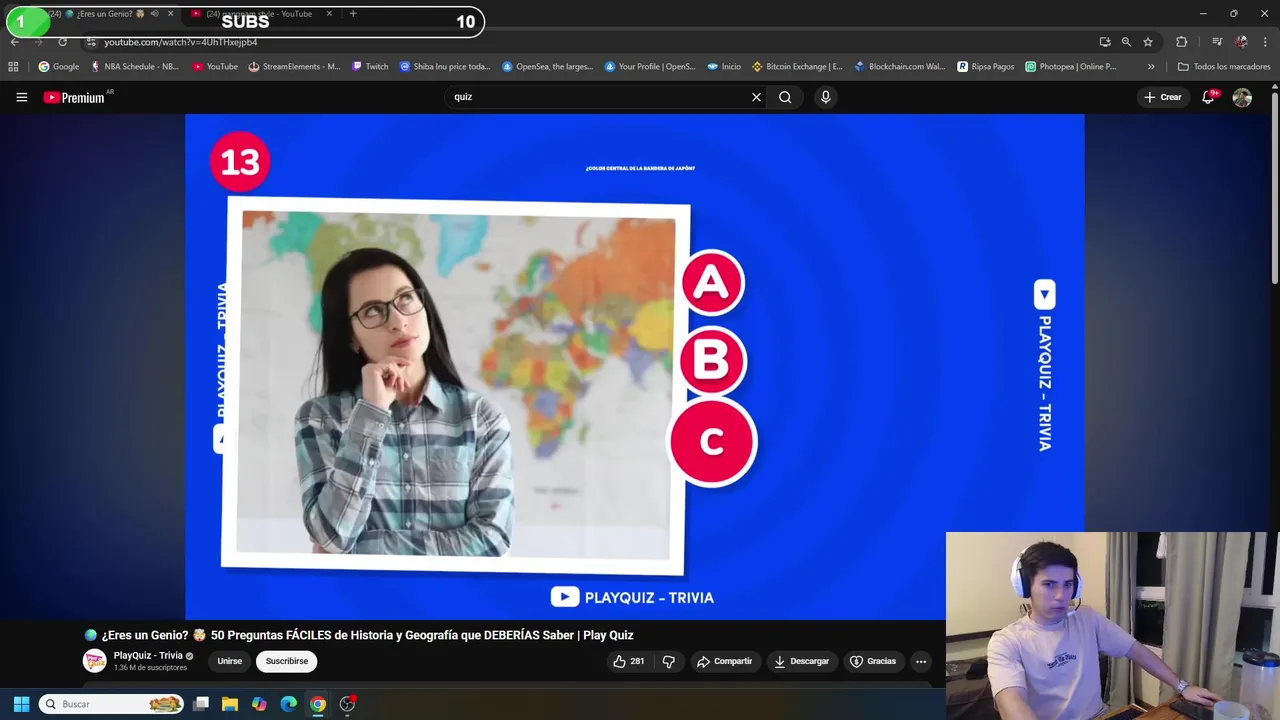Pause the quiz video player
Viewport: 1280px width, 720px height.
634,367
